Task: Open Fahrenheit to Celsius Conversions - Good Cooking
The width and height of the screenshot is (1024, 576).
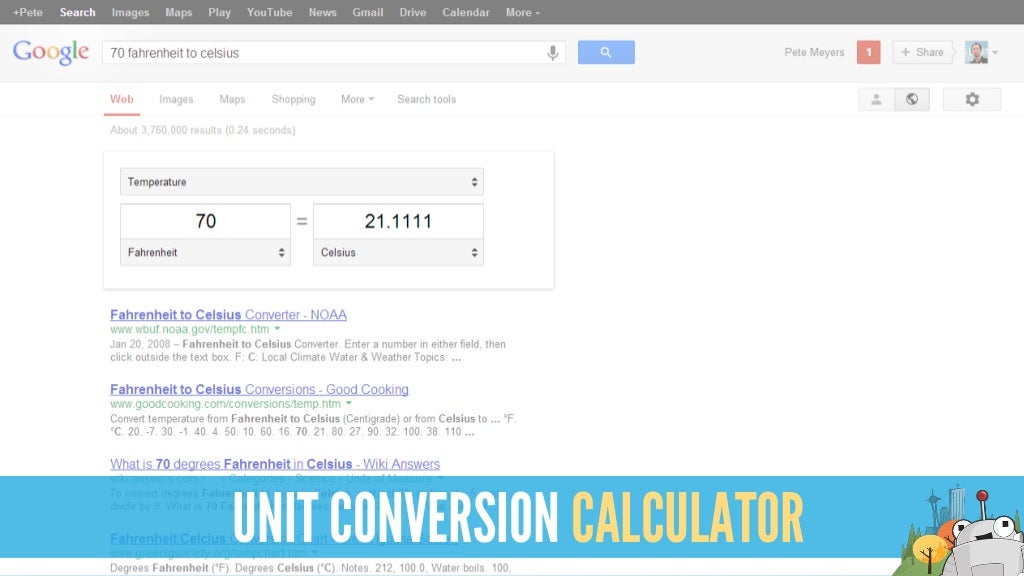Action: click(259, 389)
